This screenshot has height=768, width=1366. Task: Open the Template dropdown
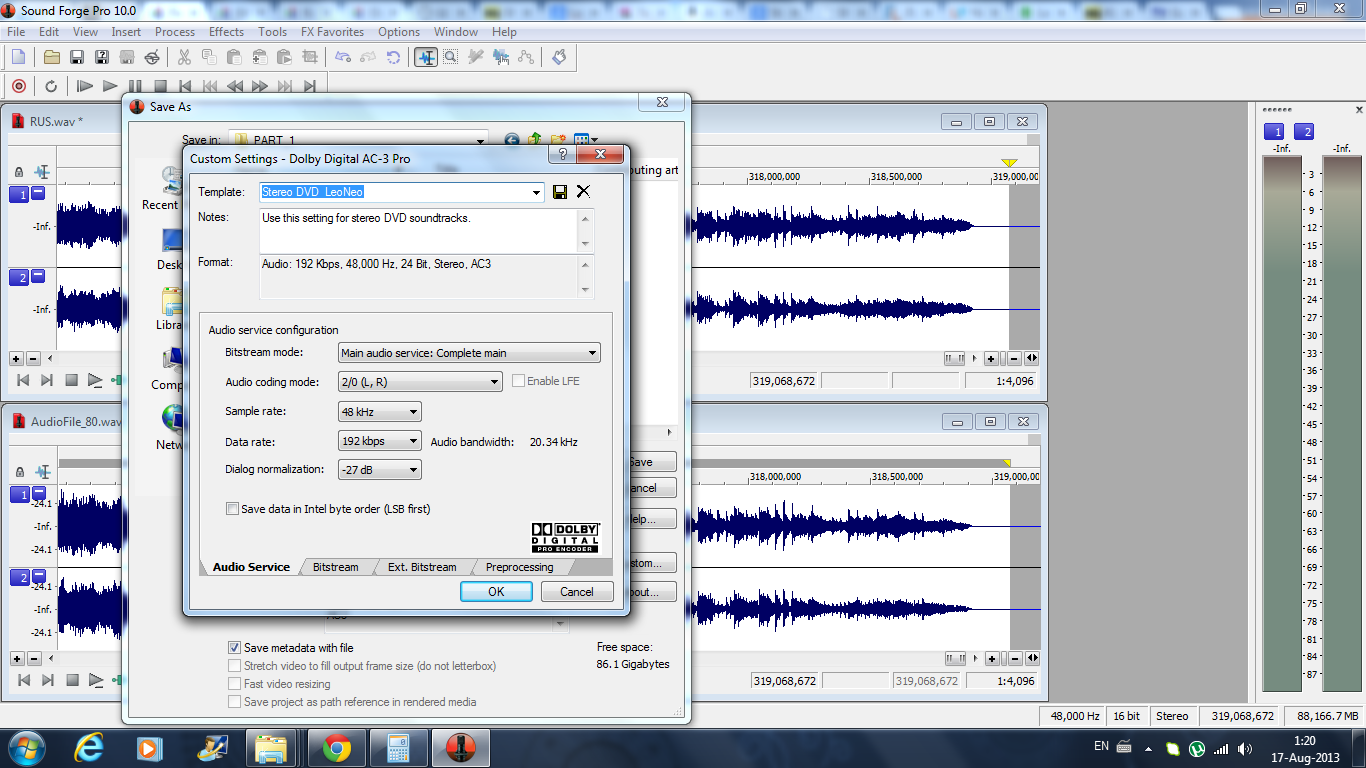[x=536, y=192]
